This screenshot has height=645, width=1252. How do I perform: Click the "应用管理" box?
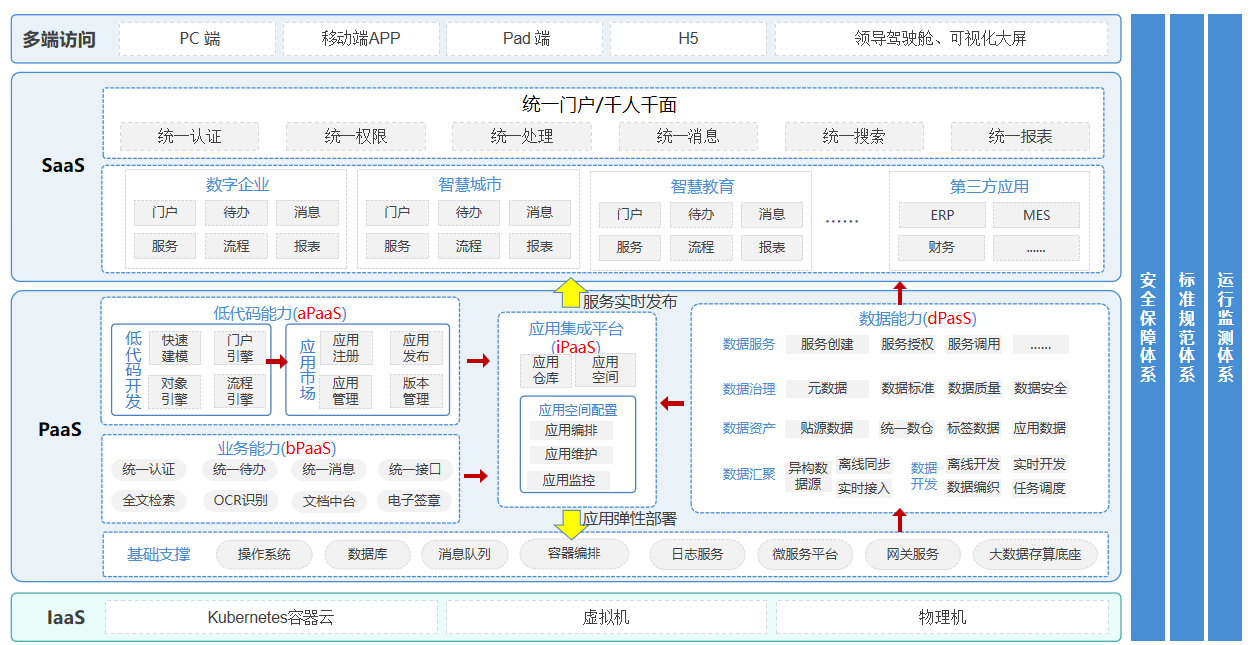(346, 391)
